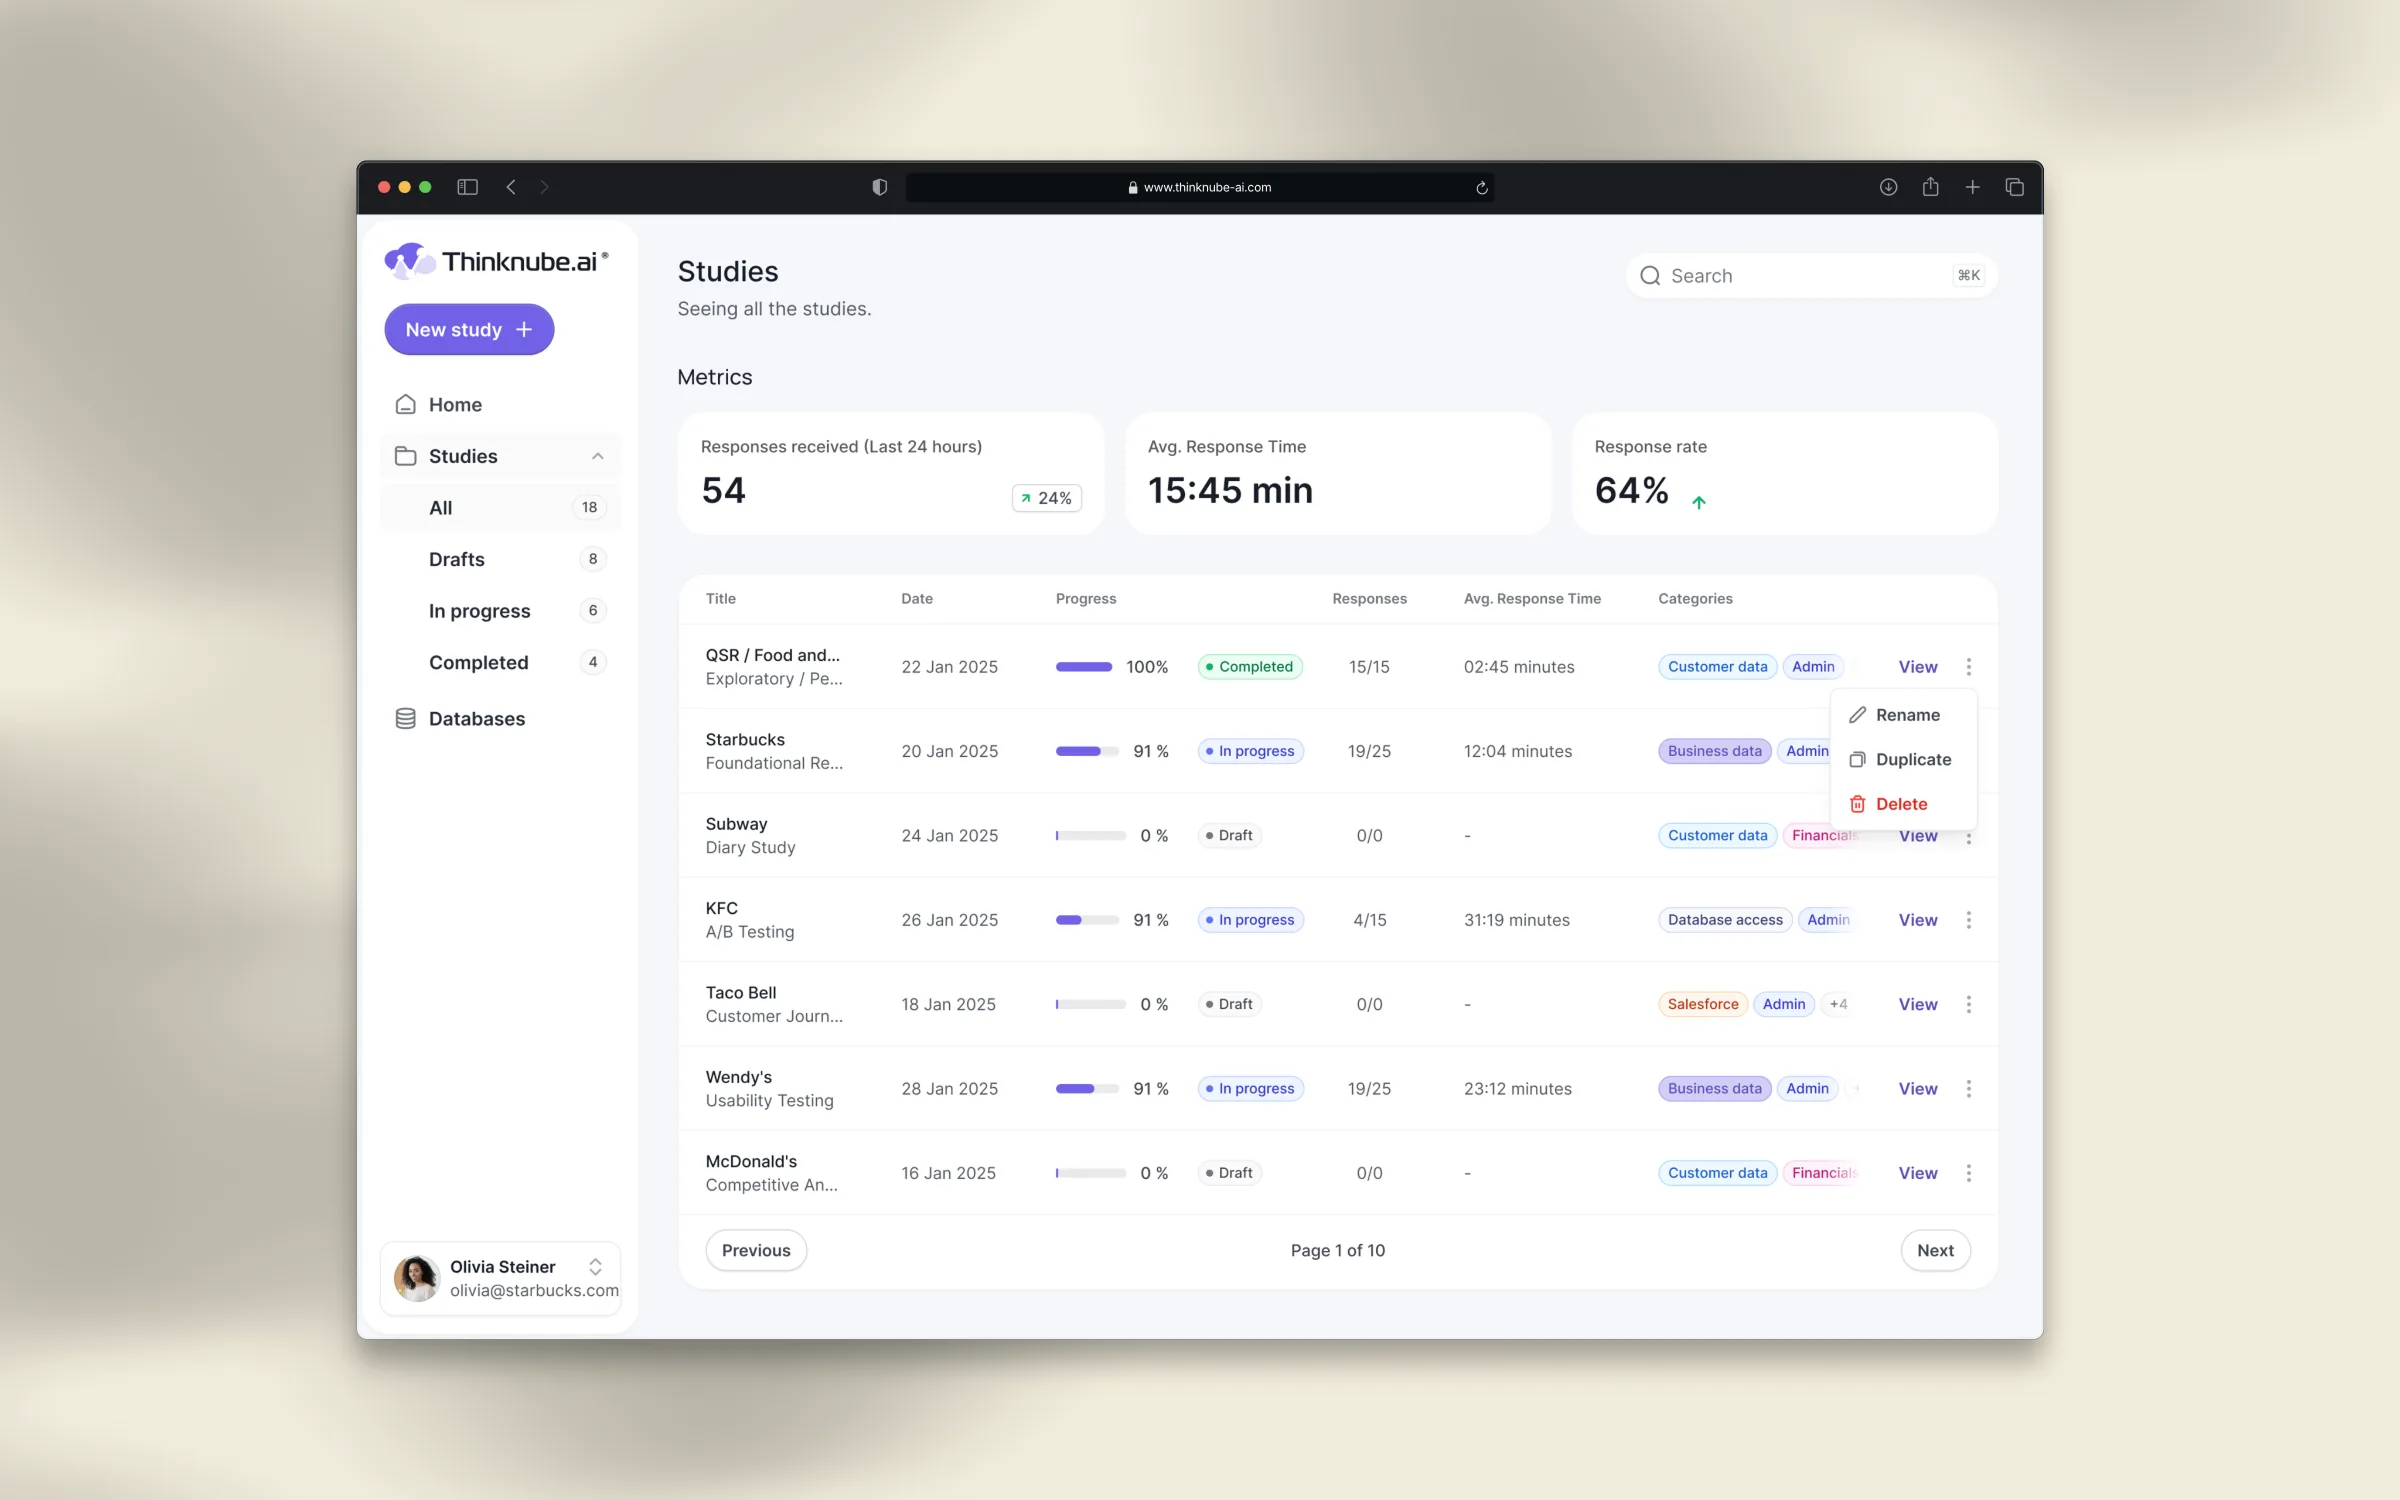2400x1500 pixels.
Task: Go back with the browser arrow
Action: [511, 187]
